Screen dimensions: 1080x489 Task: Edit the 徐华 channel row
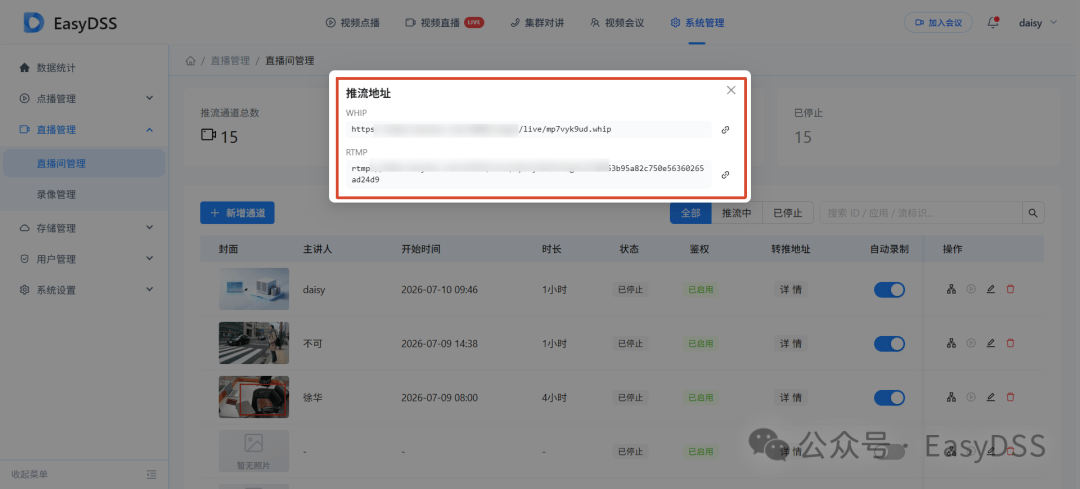click(990, 397)
